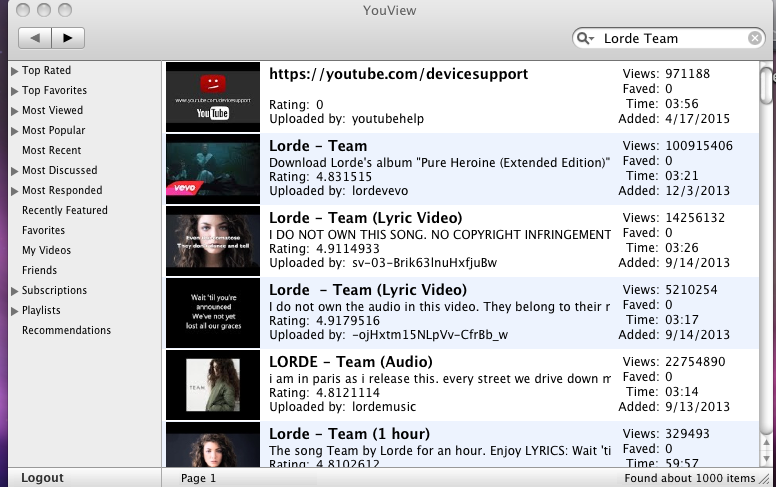Expand the Subscriptions category
The image size is (776, 487).
[14, 291]
